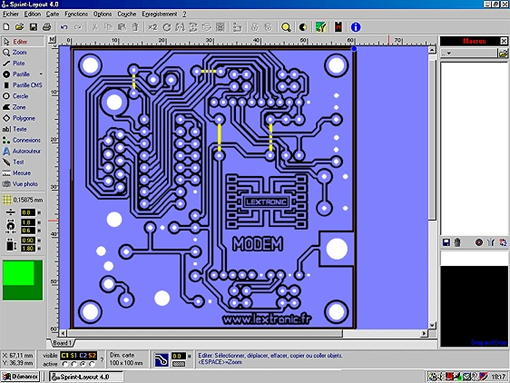Open SMD height 1.80 preset button
Image resolution: width=510 pixels, height=383 pixels.
[39, 248]
